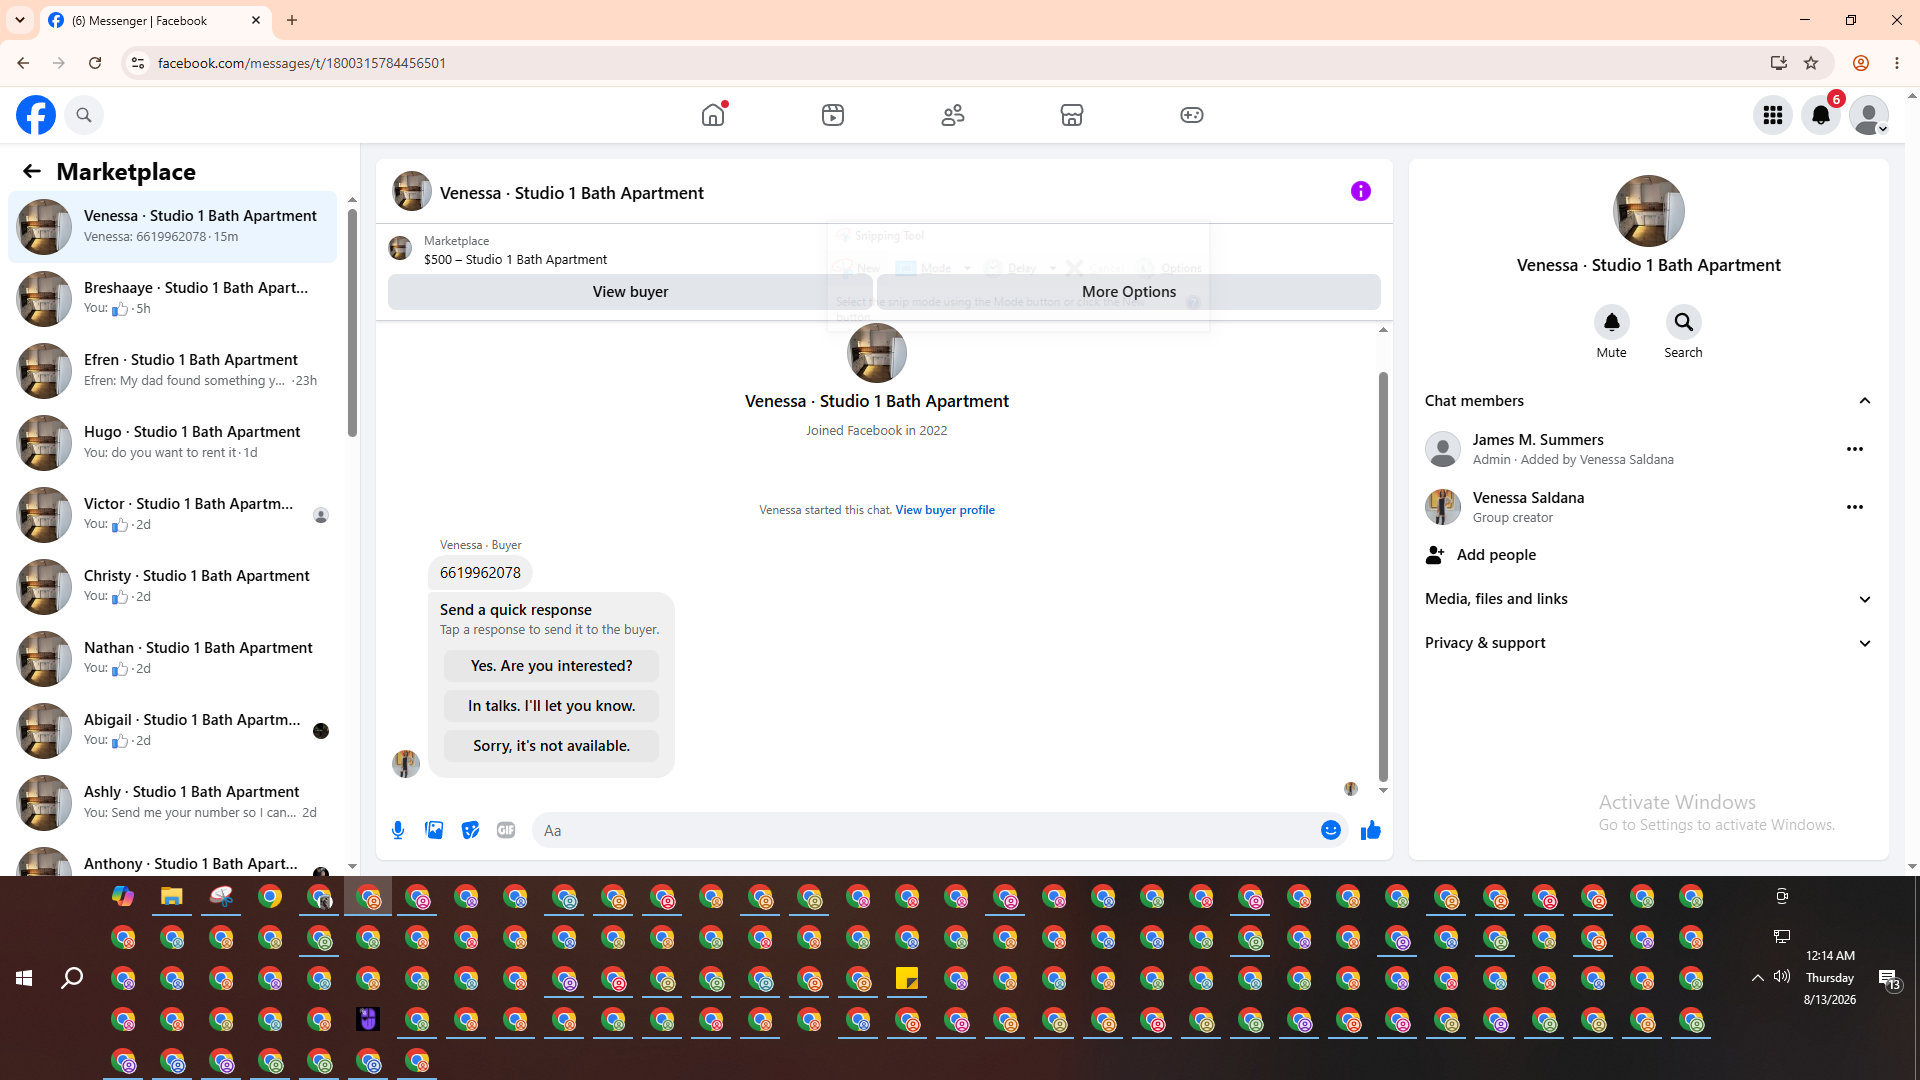
Task: Open Windows taskbar search
Action: (72, 978)
